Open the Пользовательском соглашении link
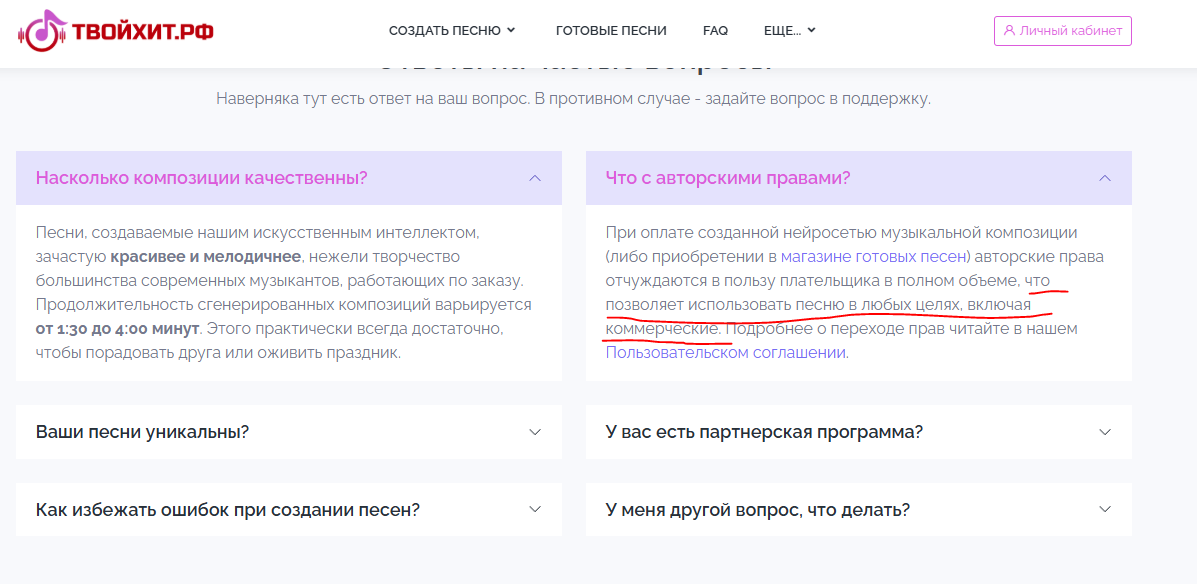The image size is (1197, 587). tap(725, 352)
